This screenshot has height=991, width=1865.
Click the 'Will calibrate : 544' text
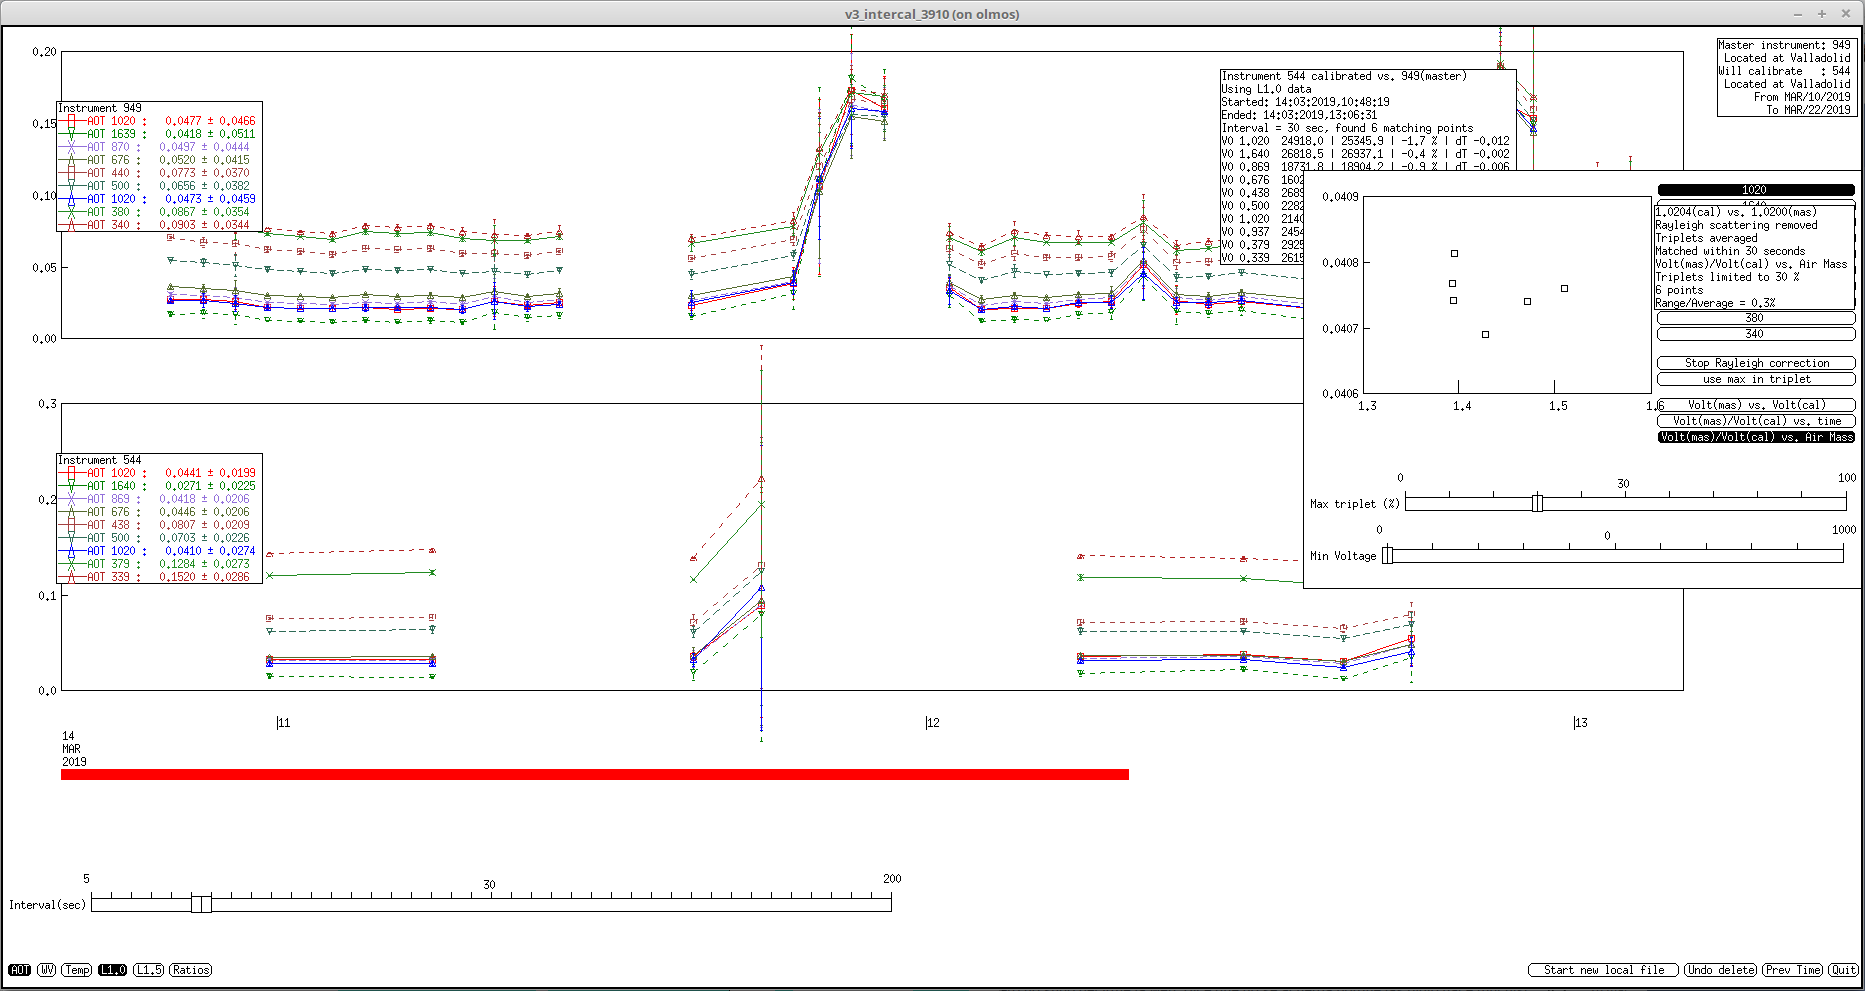pyautogui.click(x=1784, y=71)
